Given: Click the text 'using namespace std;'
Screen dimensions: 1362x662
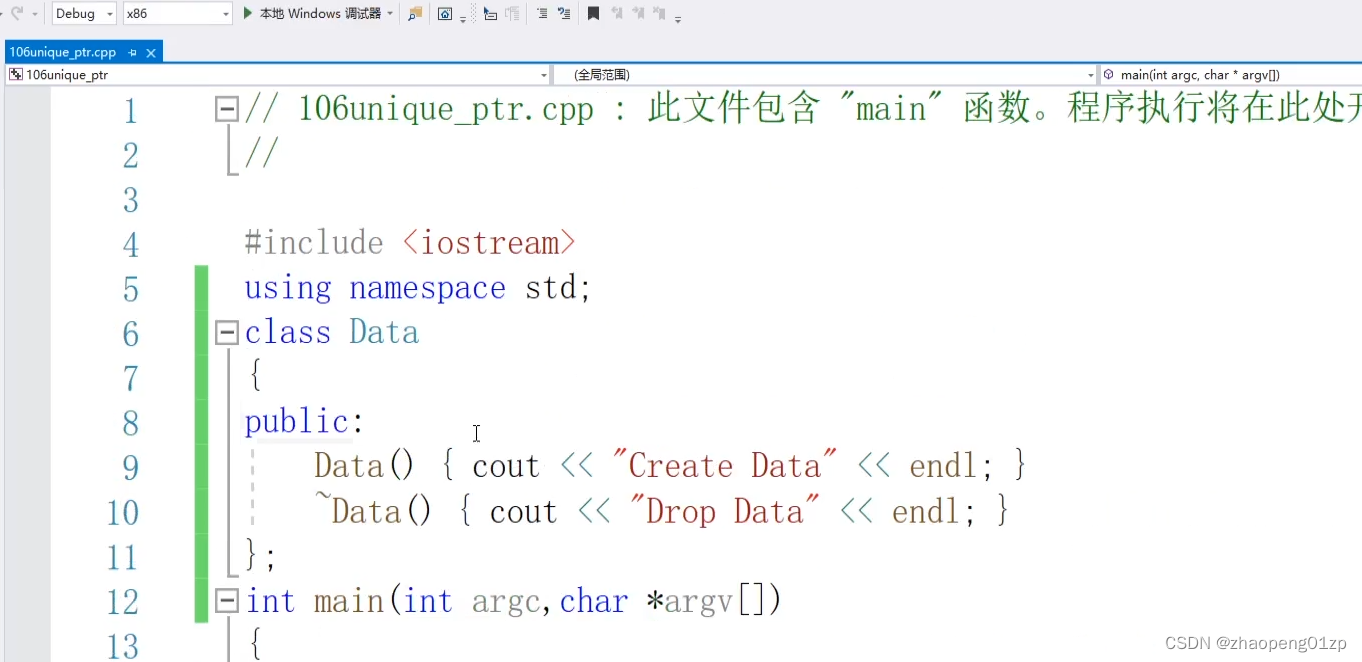Looking at the screenshot, I should [418, 288].
